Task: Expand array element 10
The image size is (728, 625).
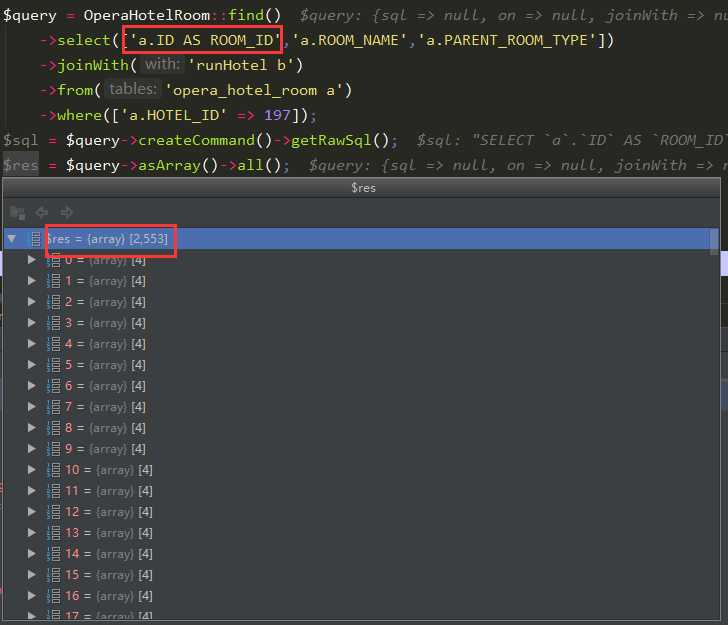Action: tap(32, 469)
